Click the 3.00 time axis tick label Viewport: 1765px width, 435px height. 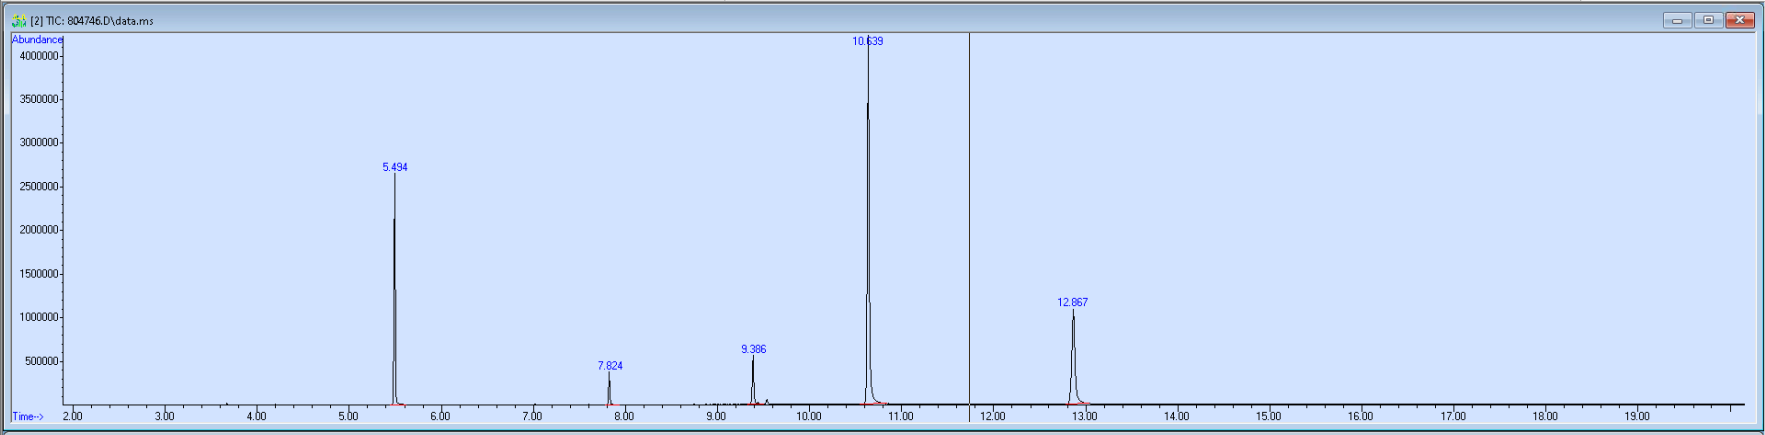tap(165, 416)
